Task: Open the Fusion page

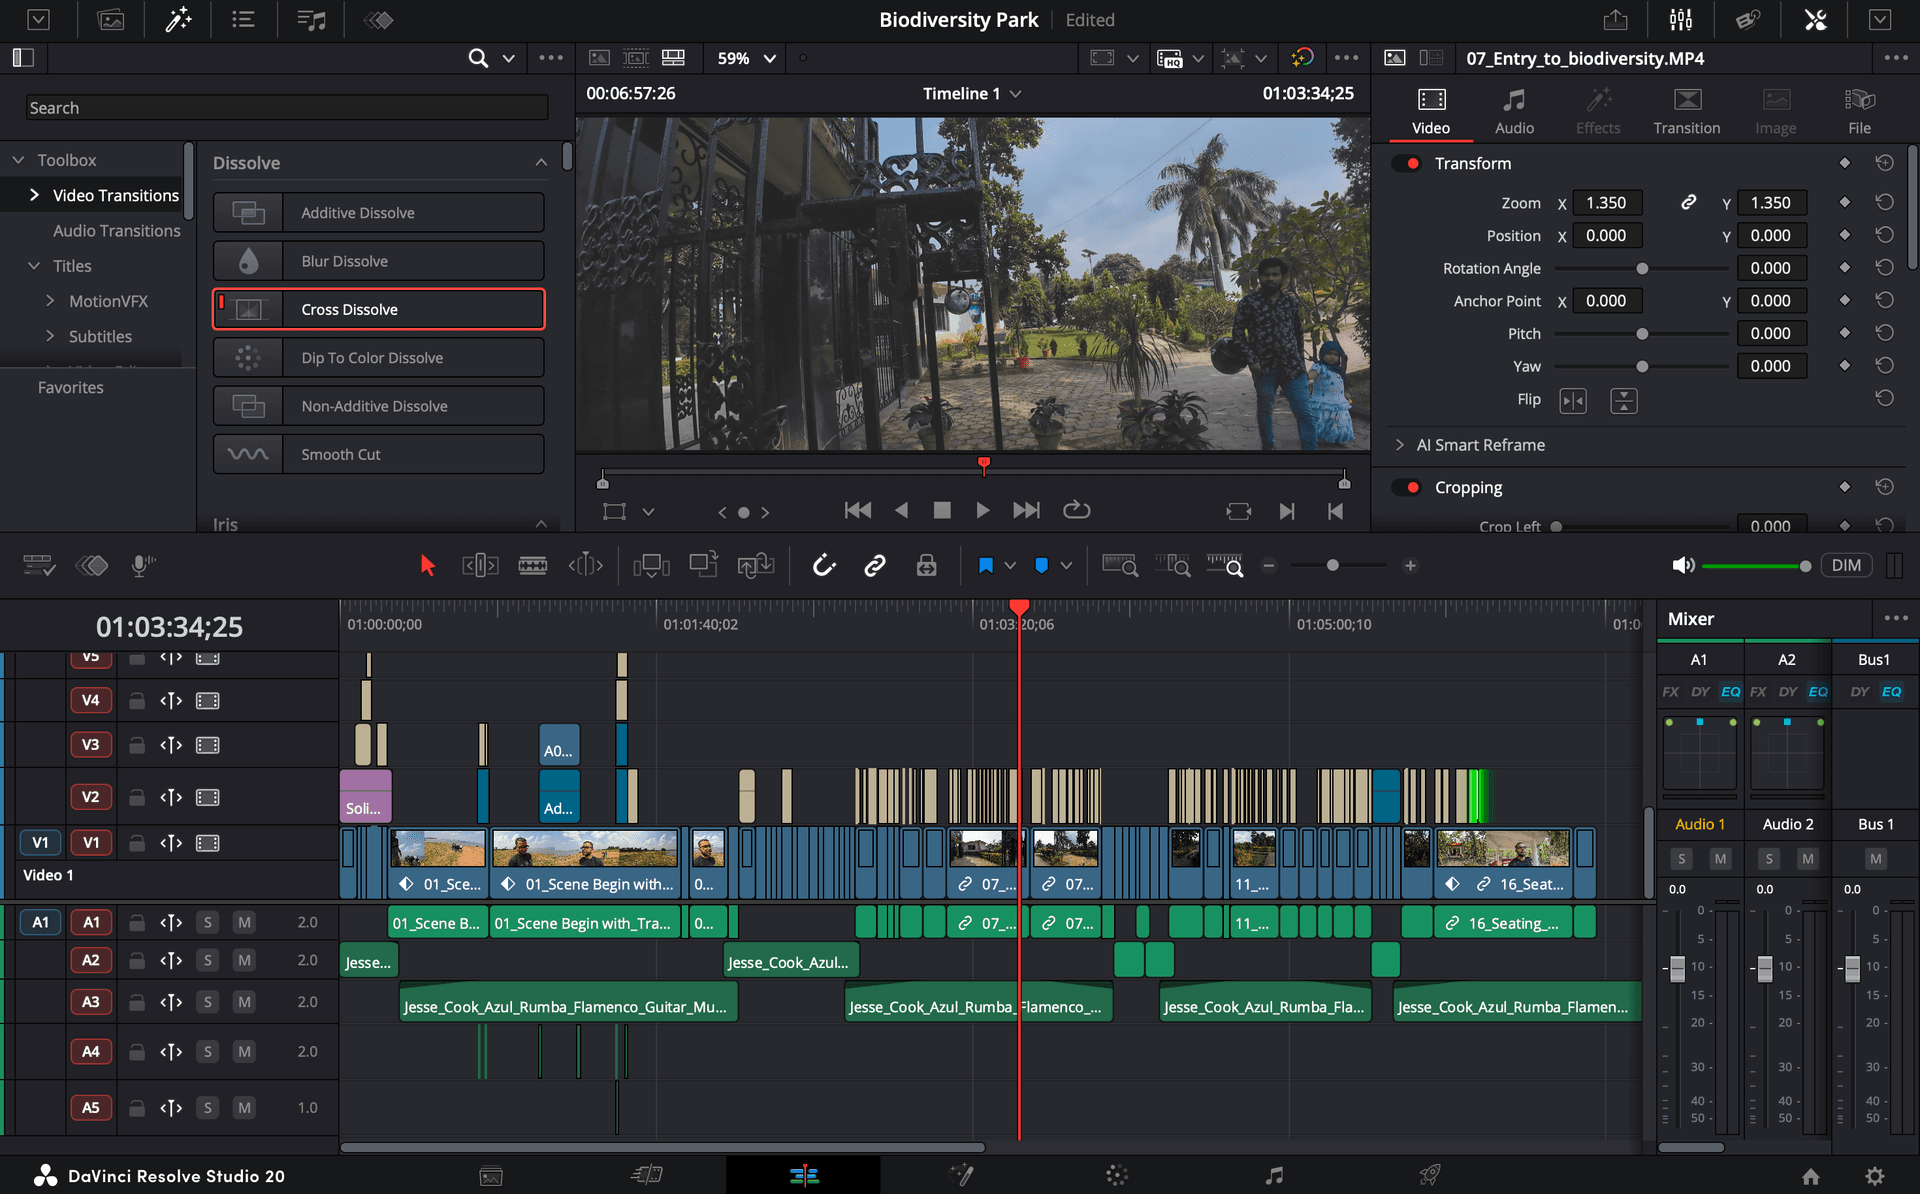Action: click(961, 1175)
